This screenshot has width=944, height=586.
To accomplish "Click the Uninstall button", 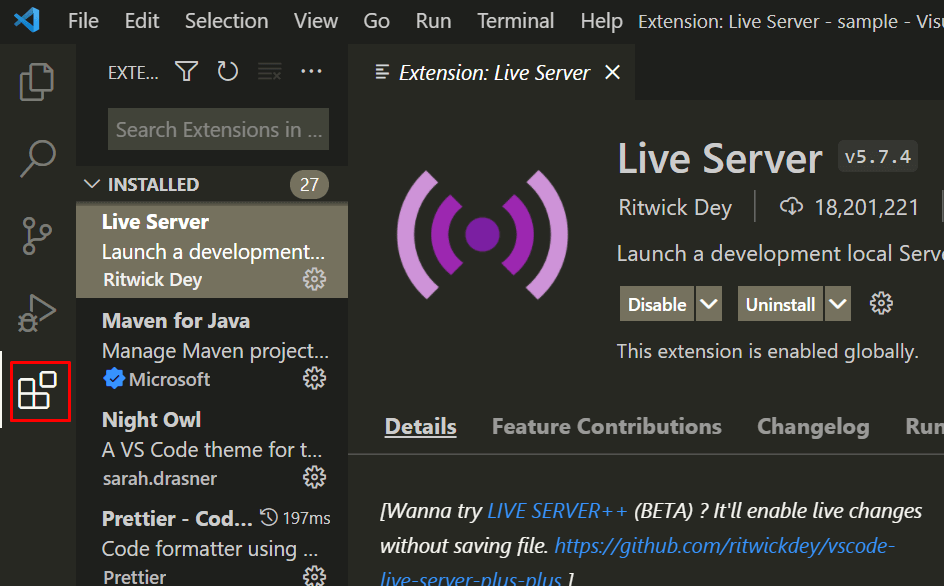I will click(780, 304).
